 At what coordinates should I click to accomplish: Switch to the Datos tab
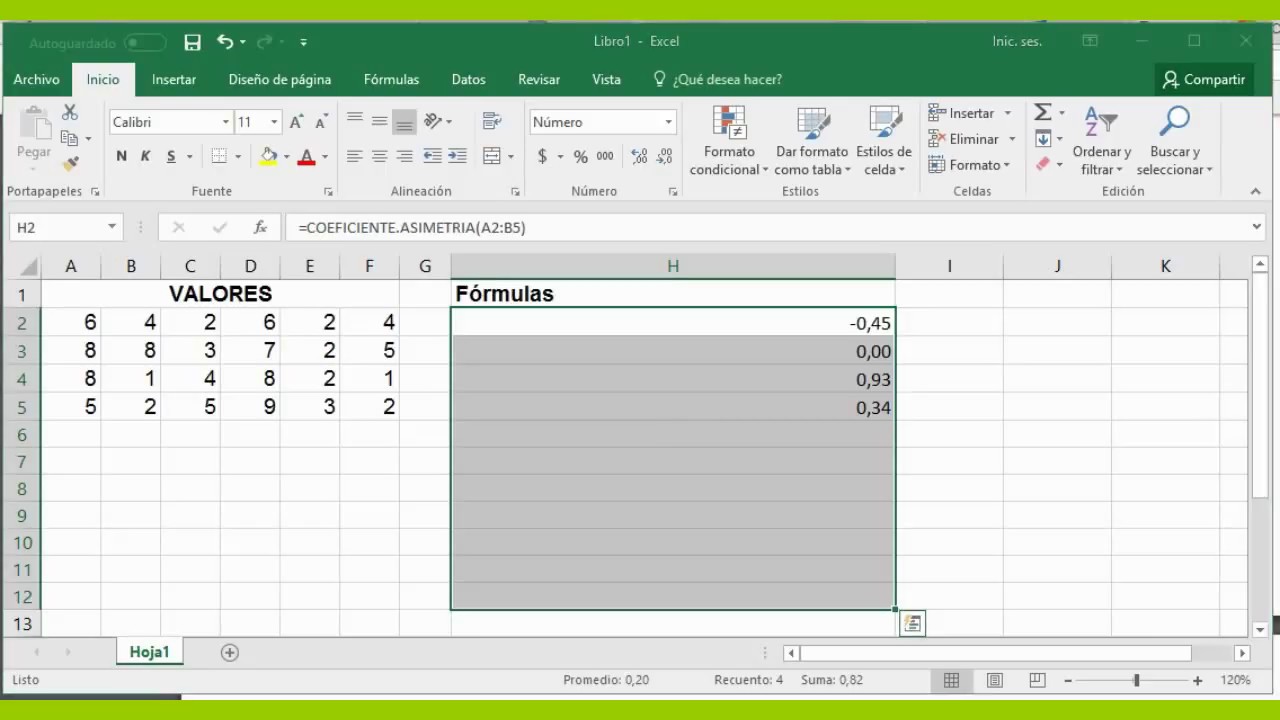(x=468, y=79)
